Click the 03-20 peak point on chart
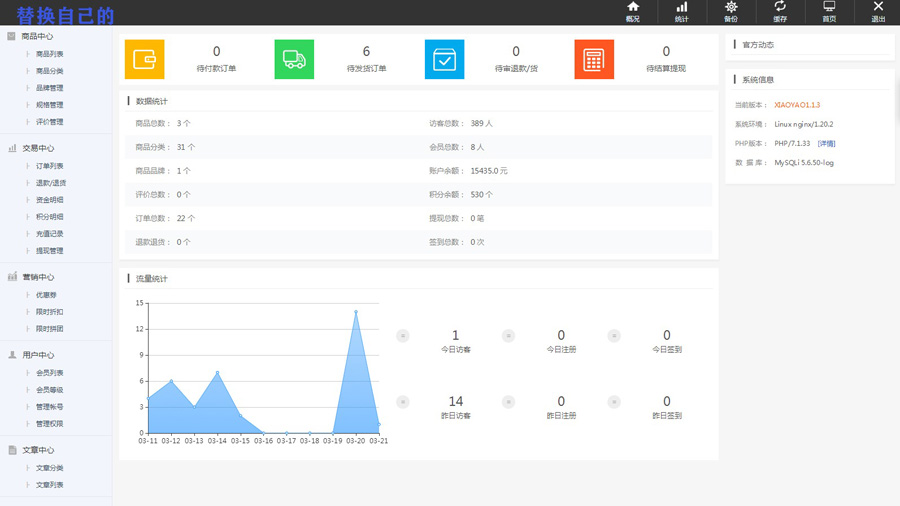The height and width of the screenshot is (506, 900). click(355, 312)
